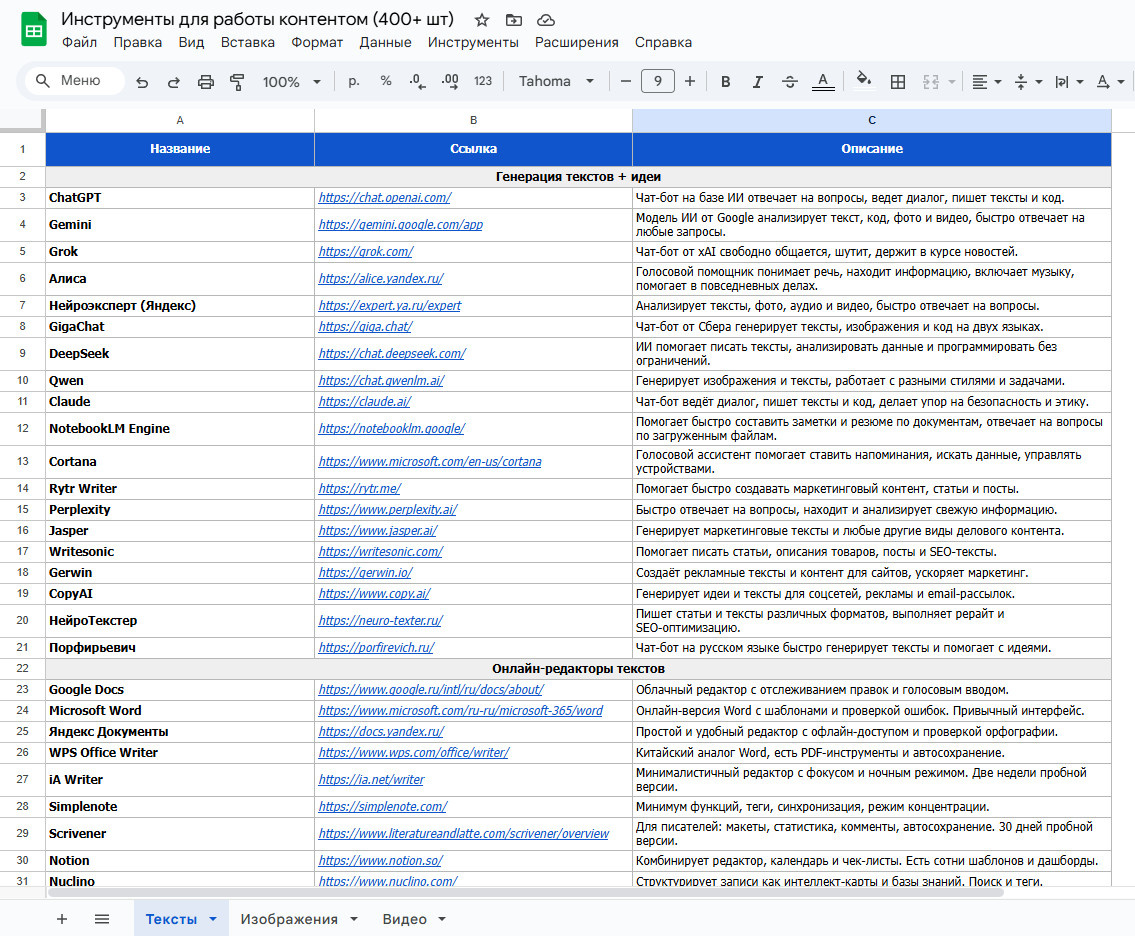1135x936 pixels.
Task: Open the Правка menu
Action: [138, 43]
